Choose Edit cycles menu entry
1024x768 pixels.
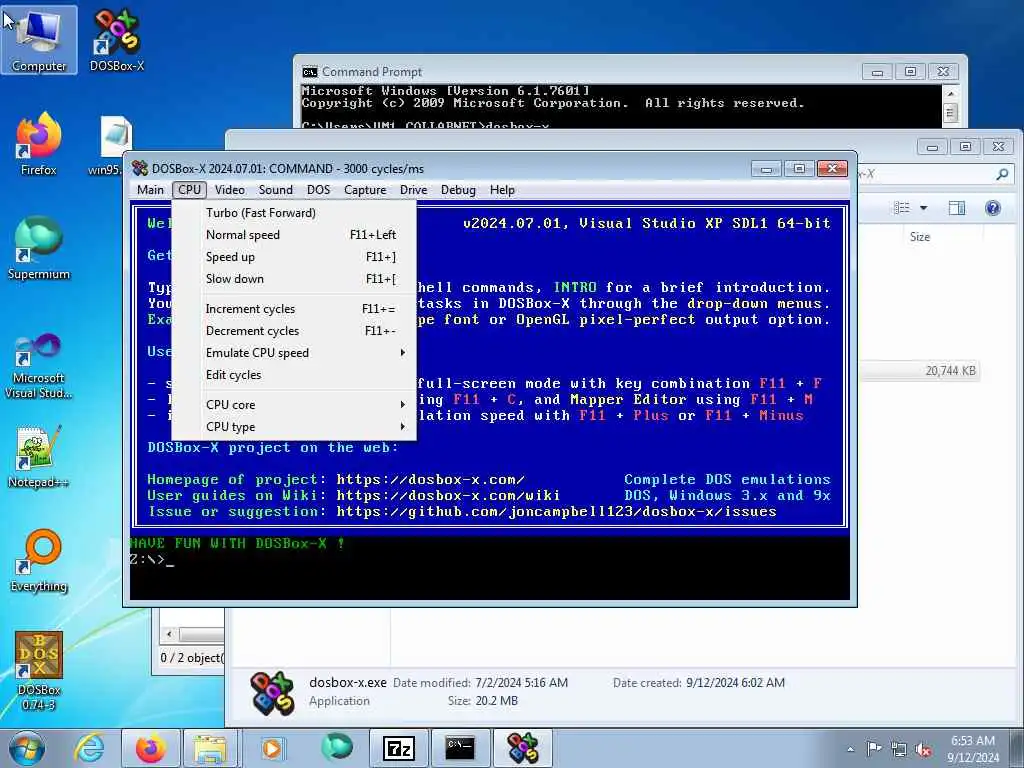click(x=294, y=375)
